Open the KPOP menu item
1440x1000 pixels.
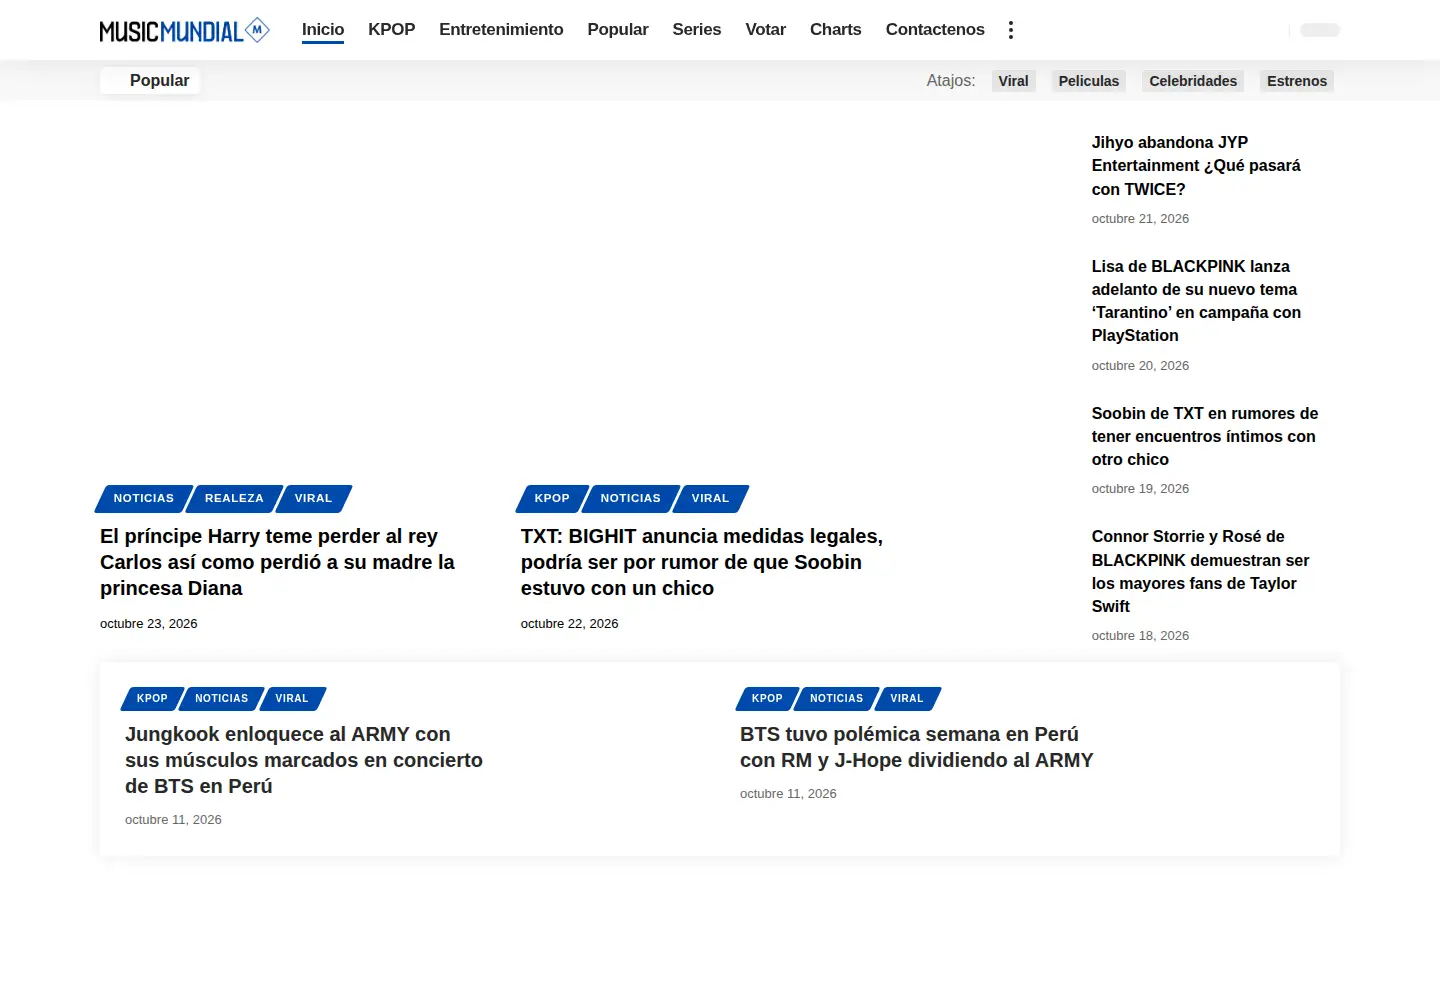(x=392, y=30)
